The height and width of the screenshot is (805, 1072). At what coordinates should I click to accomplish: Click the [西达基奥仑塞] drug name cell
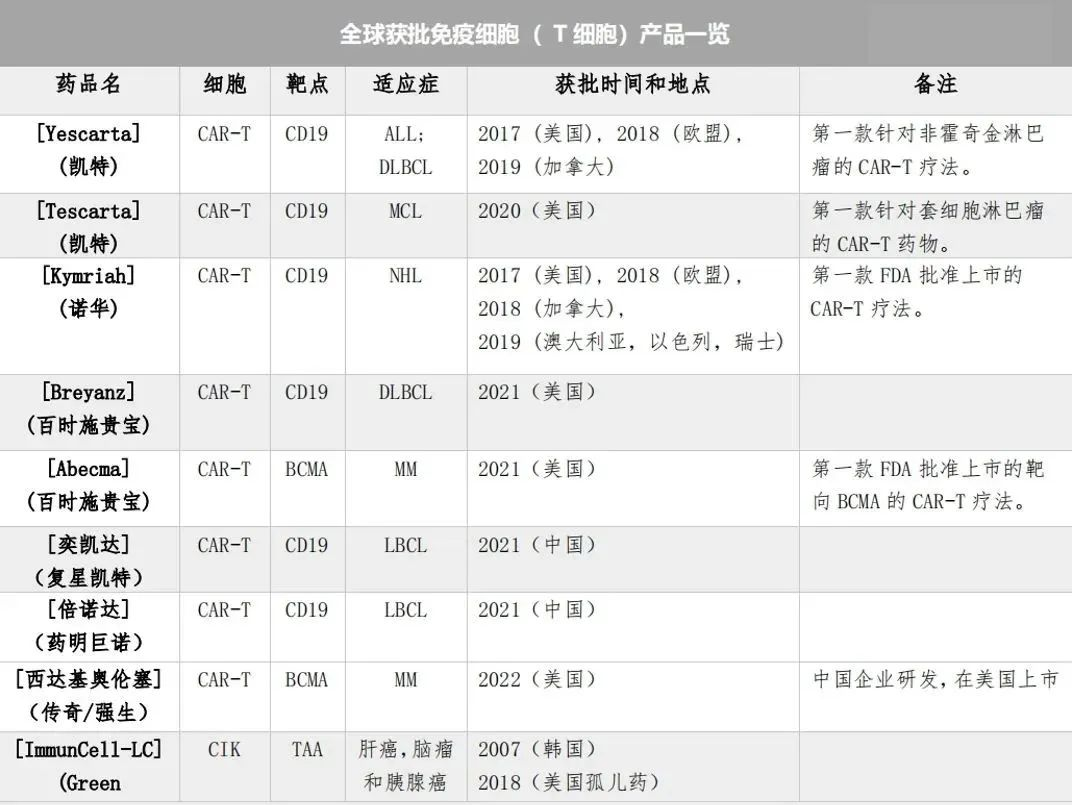click(x=89, y=695)
